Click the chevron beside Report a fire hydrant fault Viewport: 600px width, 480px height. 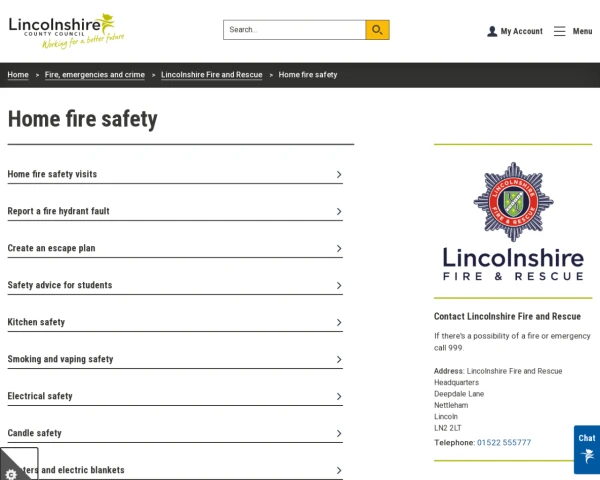tap(339, 212)
